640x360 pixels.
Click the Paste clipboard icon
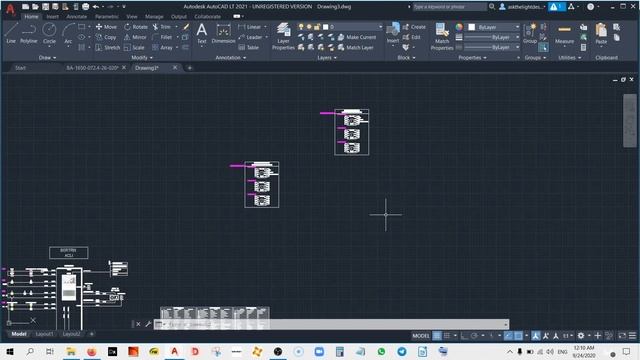[601, 33]
